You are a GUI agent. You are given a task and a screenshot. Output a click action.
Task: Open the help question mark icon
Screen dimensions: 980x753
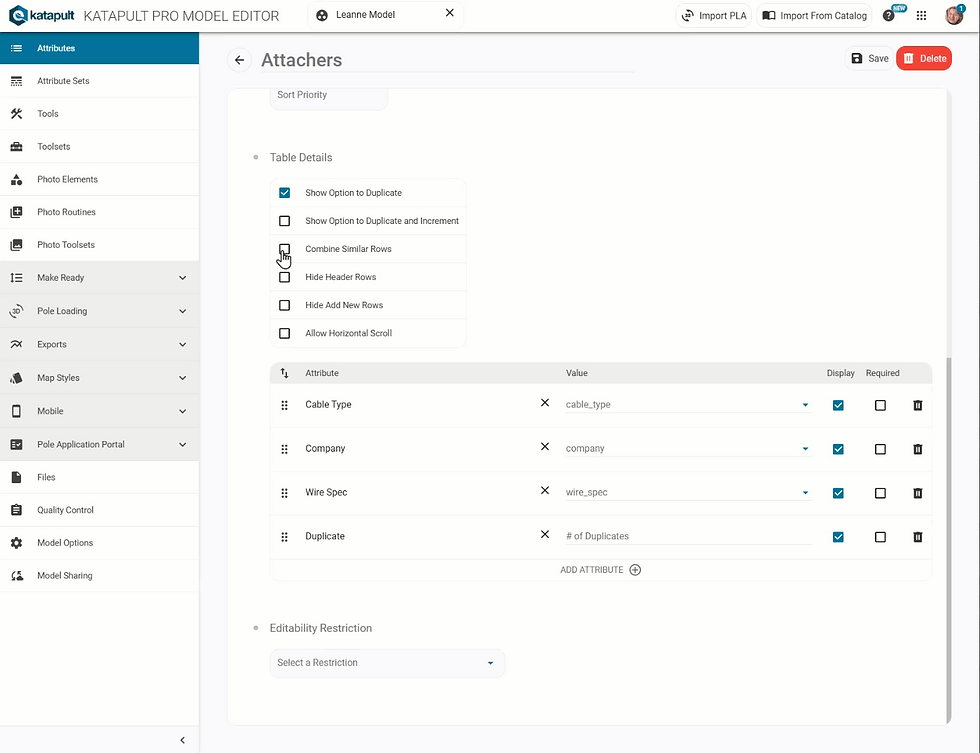click(x=888, y=16)
